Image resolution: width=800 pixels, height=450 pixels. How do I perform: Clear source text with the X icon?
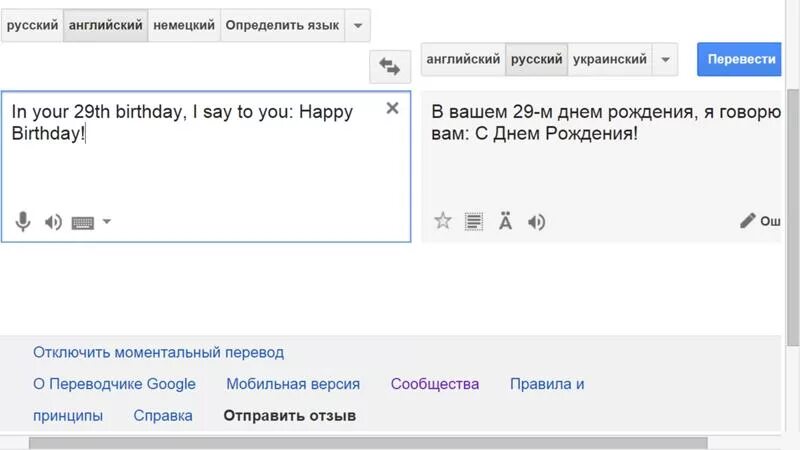coord(392,108)
